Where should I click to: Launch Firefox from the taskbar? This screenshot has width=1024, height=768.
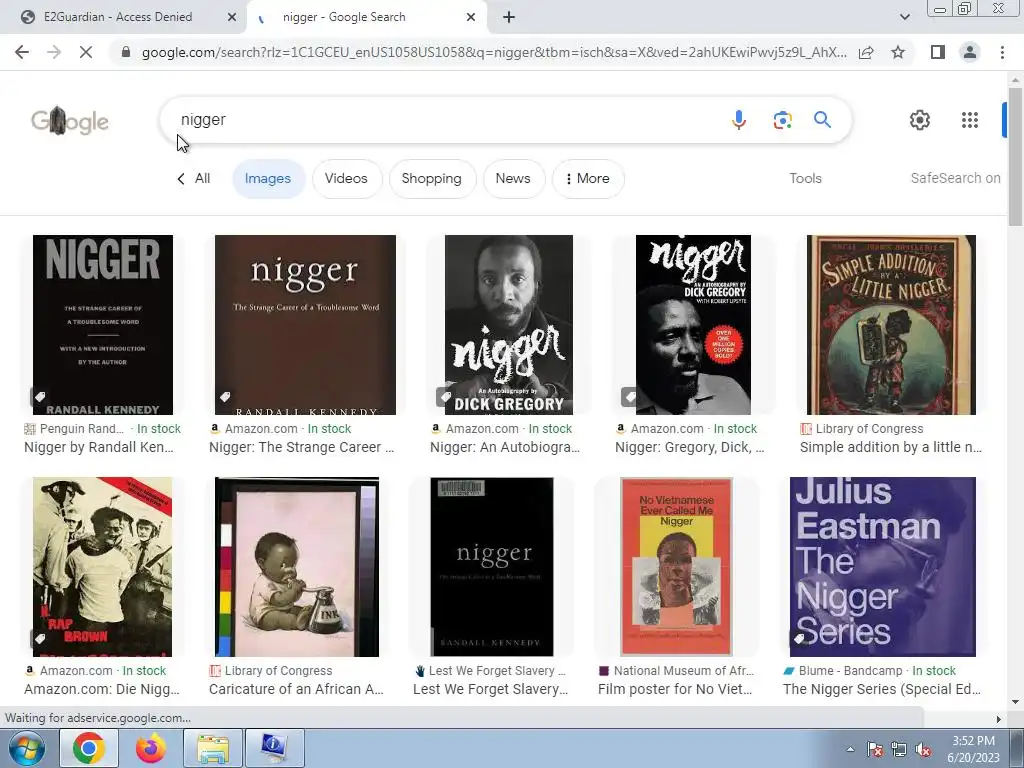click(151, 748)
